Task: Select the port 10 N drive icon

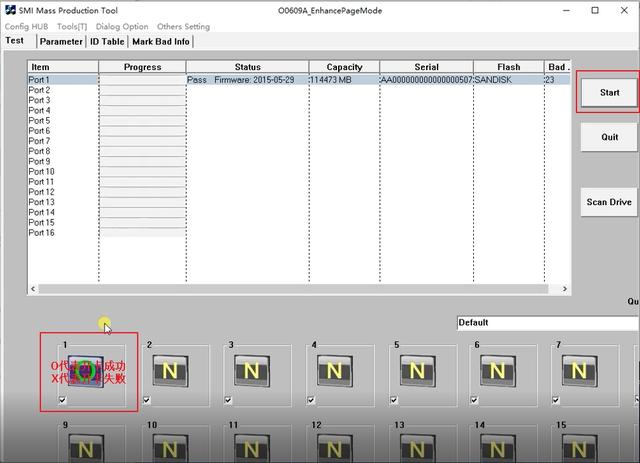Action: coord(170,448)
